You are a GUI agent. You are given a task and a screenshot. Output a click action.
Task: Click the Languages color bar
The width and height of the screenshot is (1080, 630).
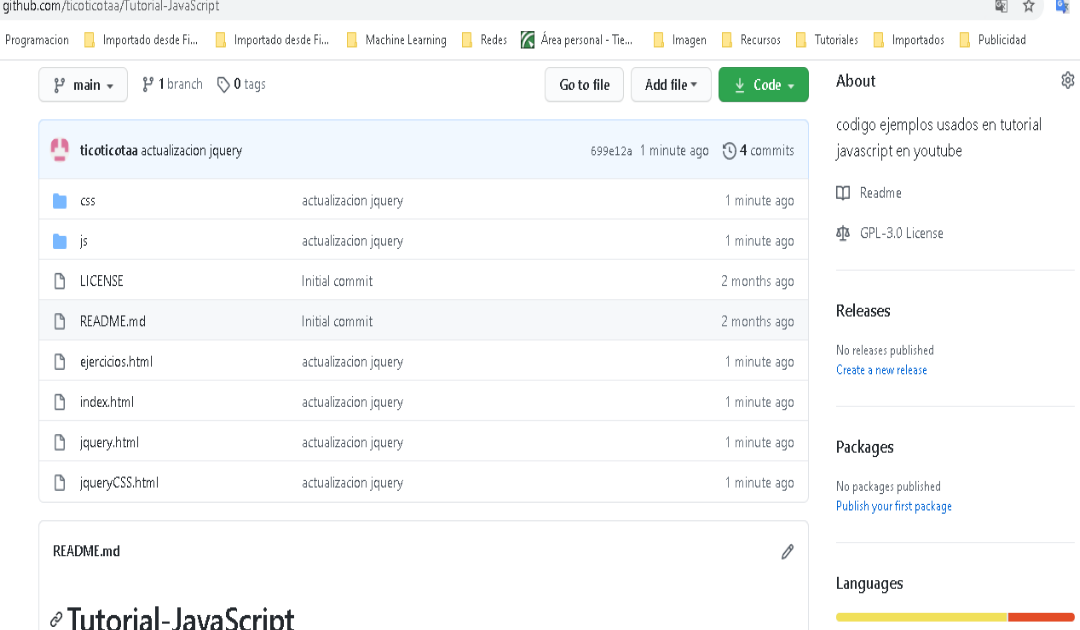click(x=954, y=617)
